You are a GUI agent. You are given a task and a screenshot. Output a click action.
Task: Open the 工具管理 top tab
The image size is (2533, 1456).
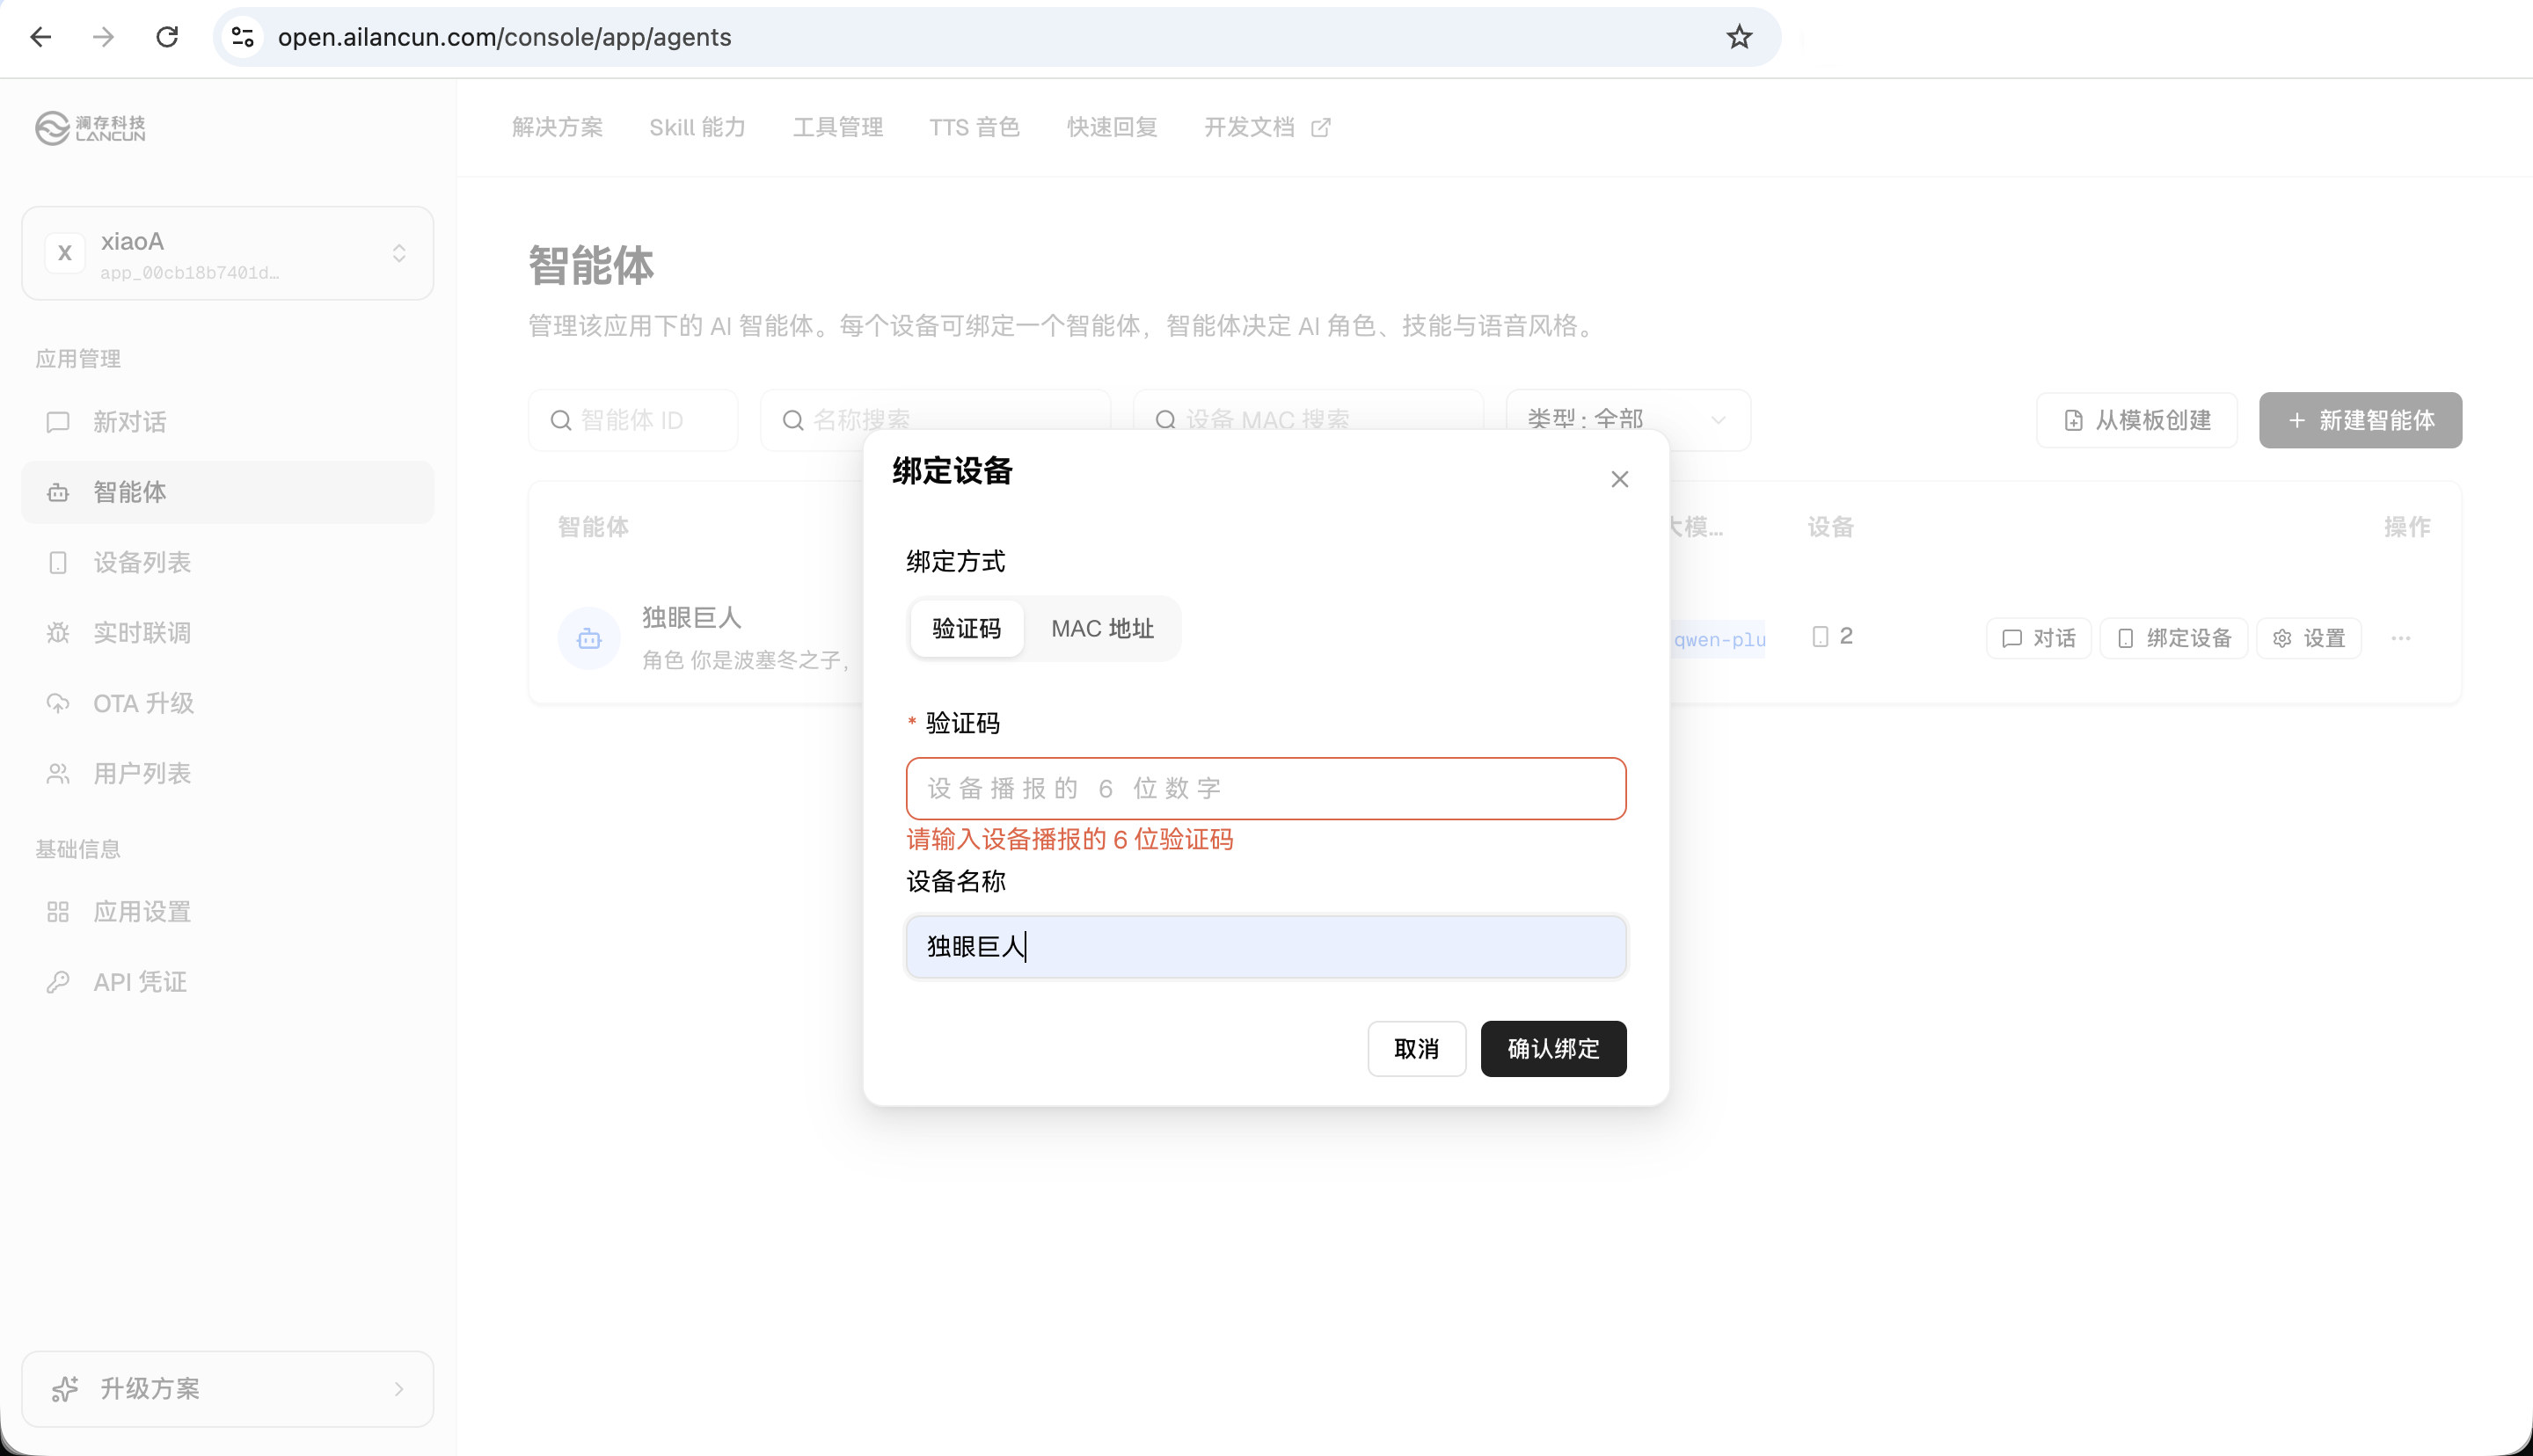(x=838, y=127)
